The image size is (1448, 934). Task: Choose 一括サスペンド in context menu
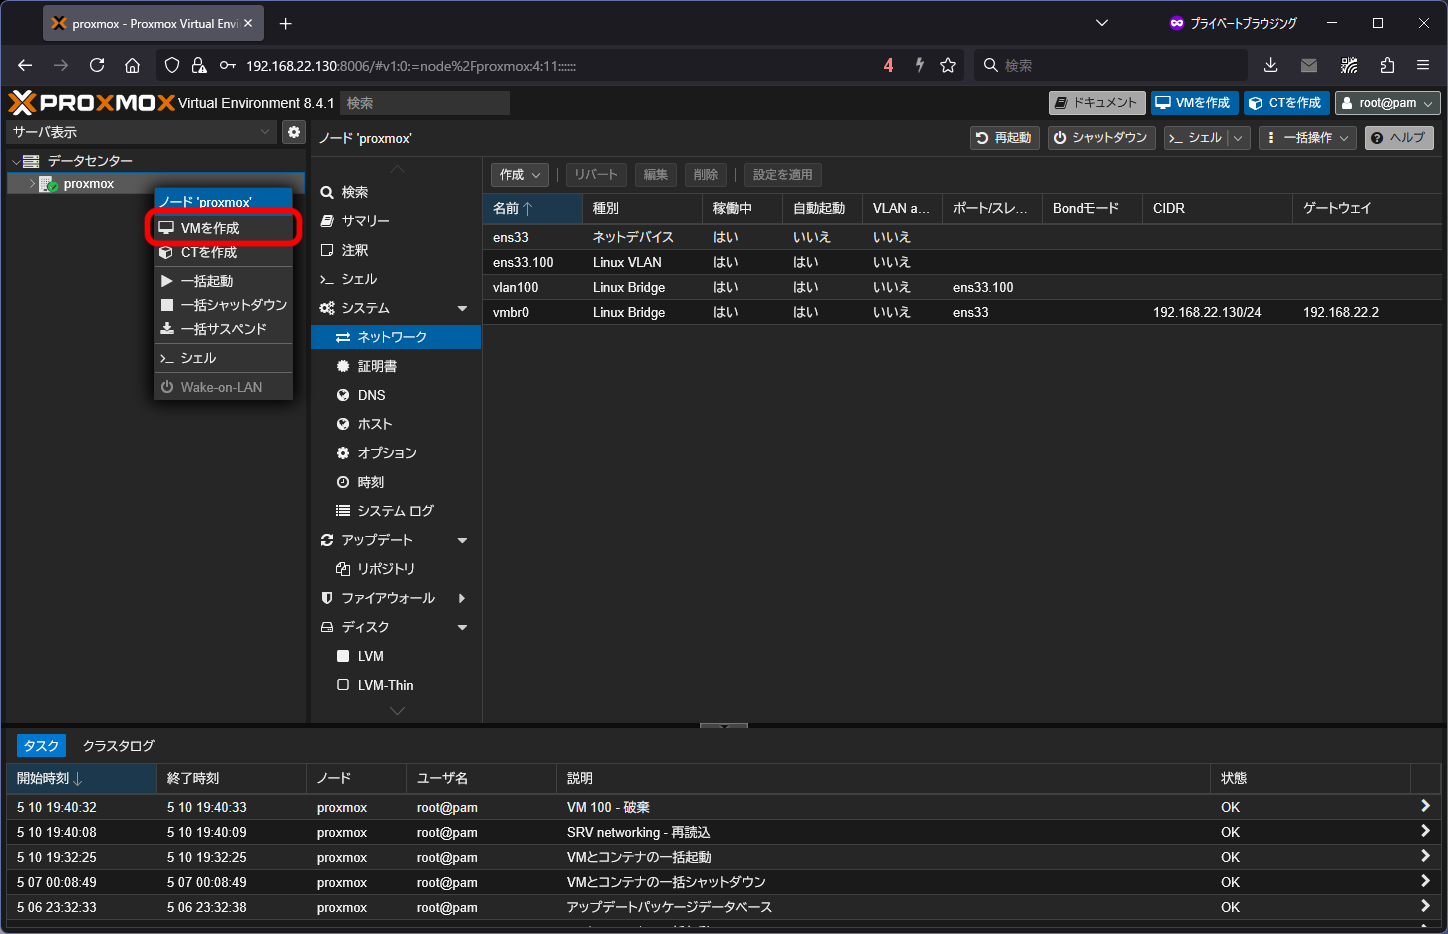pos(223,329)
